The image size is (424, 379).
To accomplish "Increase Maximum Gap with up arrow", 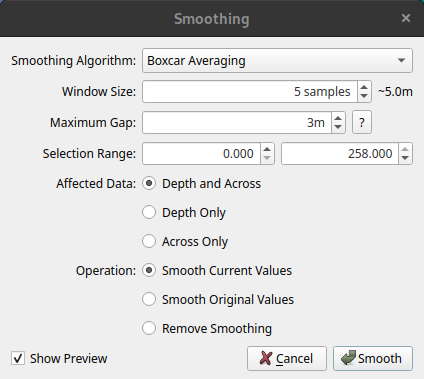I will [338, 118].
